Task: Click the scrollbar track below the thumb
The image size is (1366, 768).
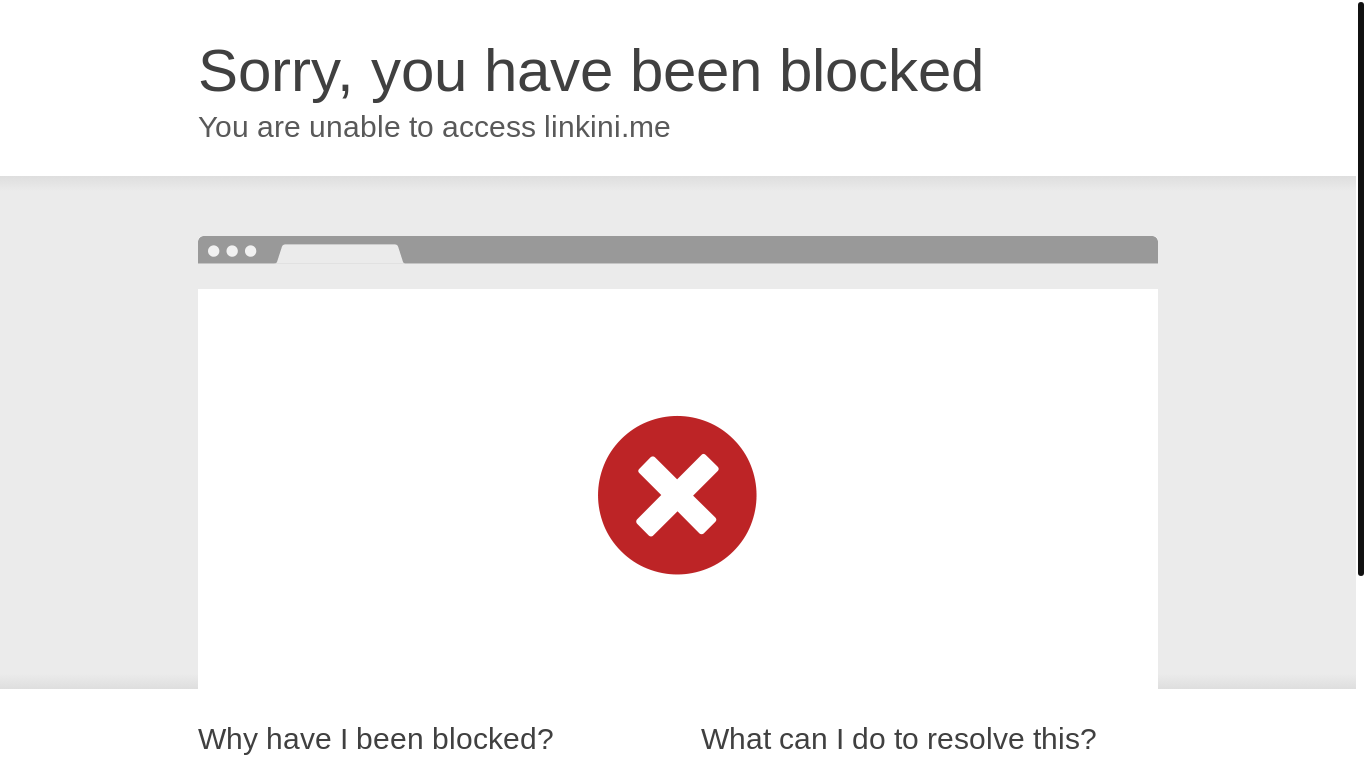Action: (x=1360, y=672)
